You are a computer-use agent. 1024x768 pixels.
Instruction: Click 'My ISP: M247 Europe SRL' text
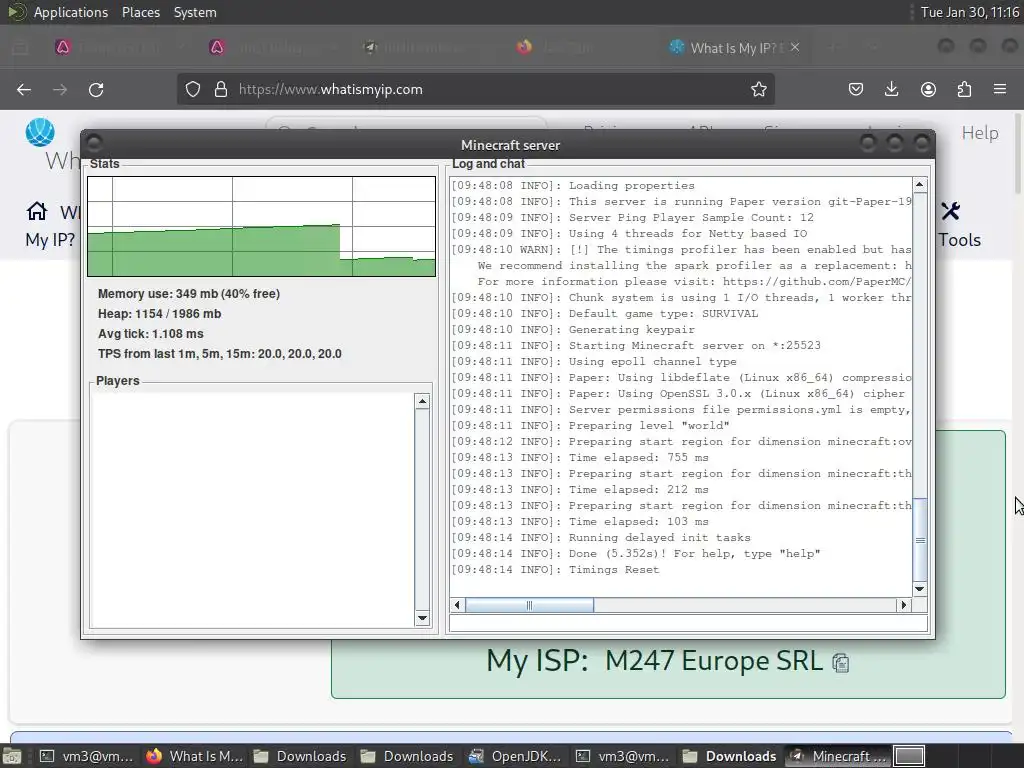pyautogui.click(x=654, y=661)
